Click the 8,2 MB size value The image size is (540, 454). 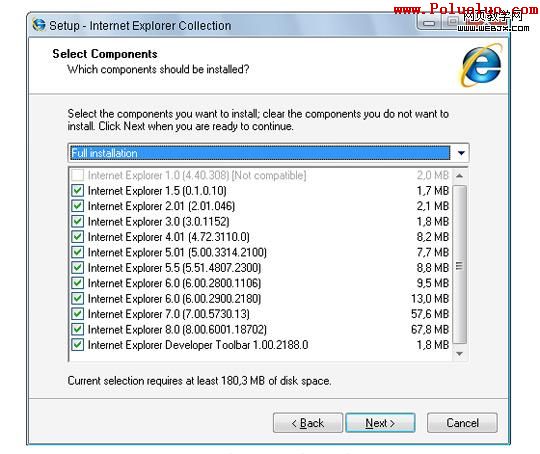pyautogui.click(x=433, y=237)
